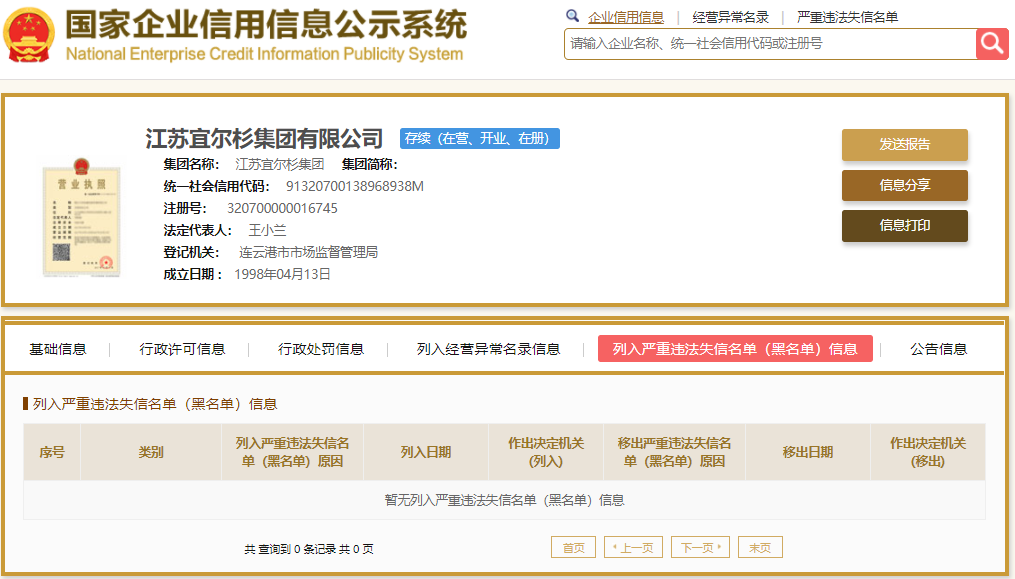The width and height of the screenshot is (1015, 579).
Task: Click credit code 91320700138968938M
Action: coord(355,187)
